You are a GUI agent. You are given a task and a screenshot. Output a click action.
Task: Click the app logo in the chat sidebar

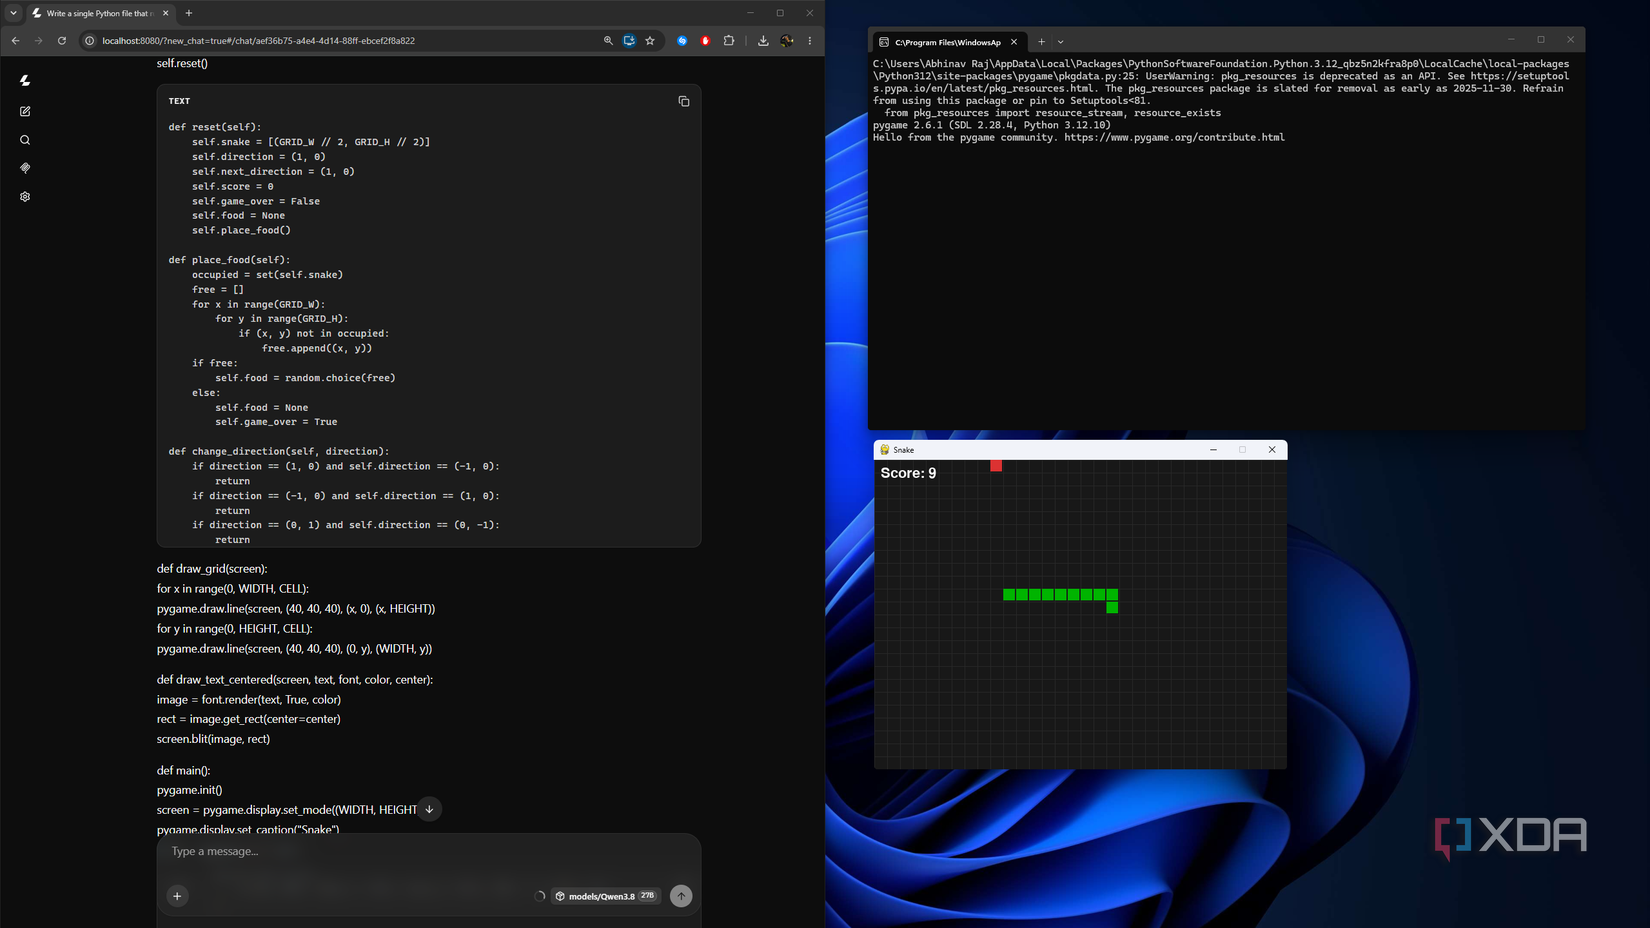coord(25,81)
